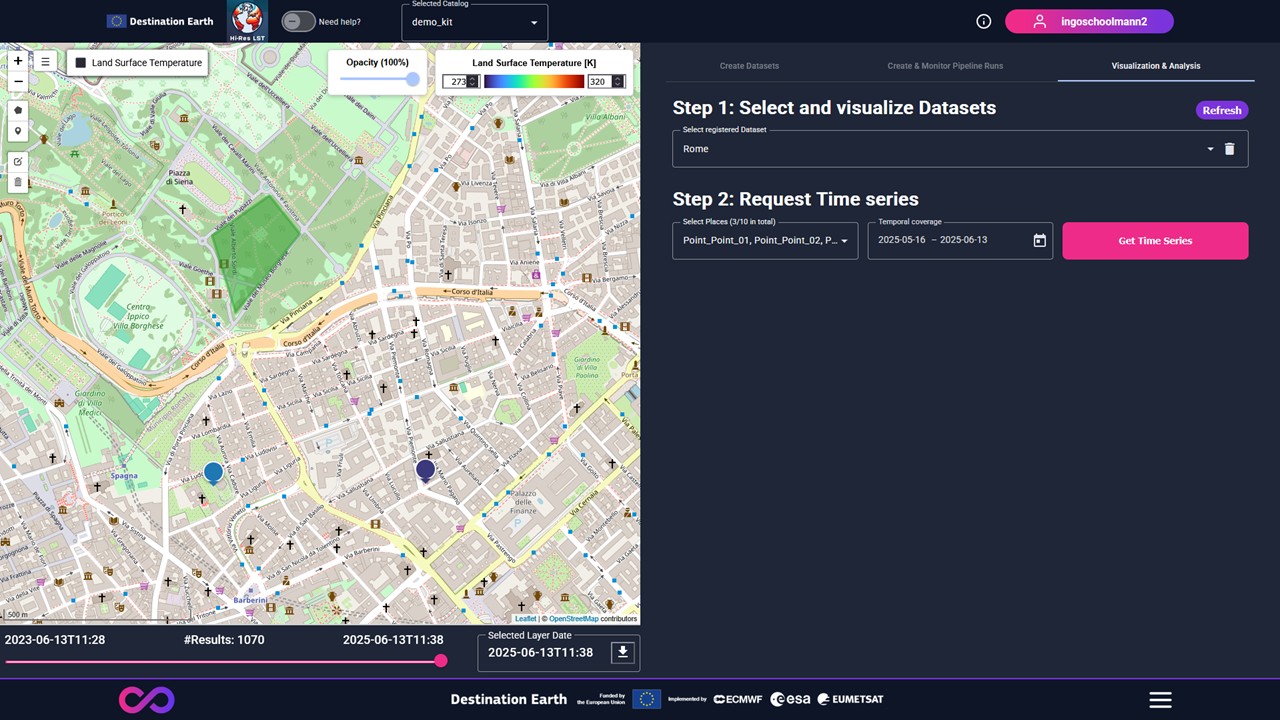
Task: Switch to the Create Datasets tab
Action: point(749,66)
